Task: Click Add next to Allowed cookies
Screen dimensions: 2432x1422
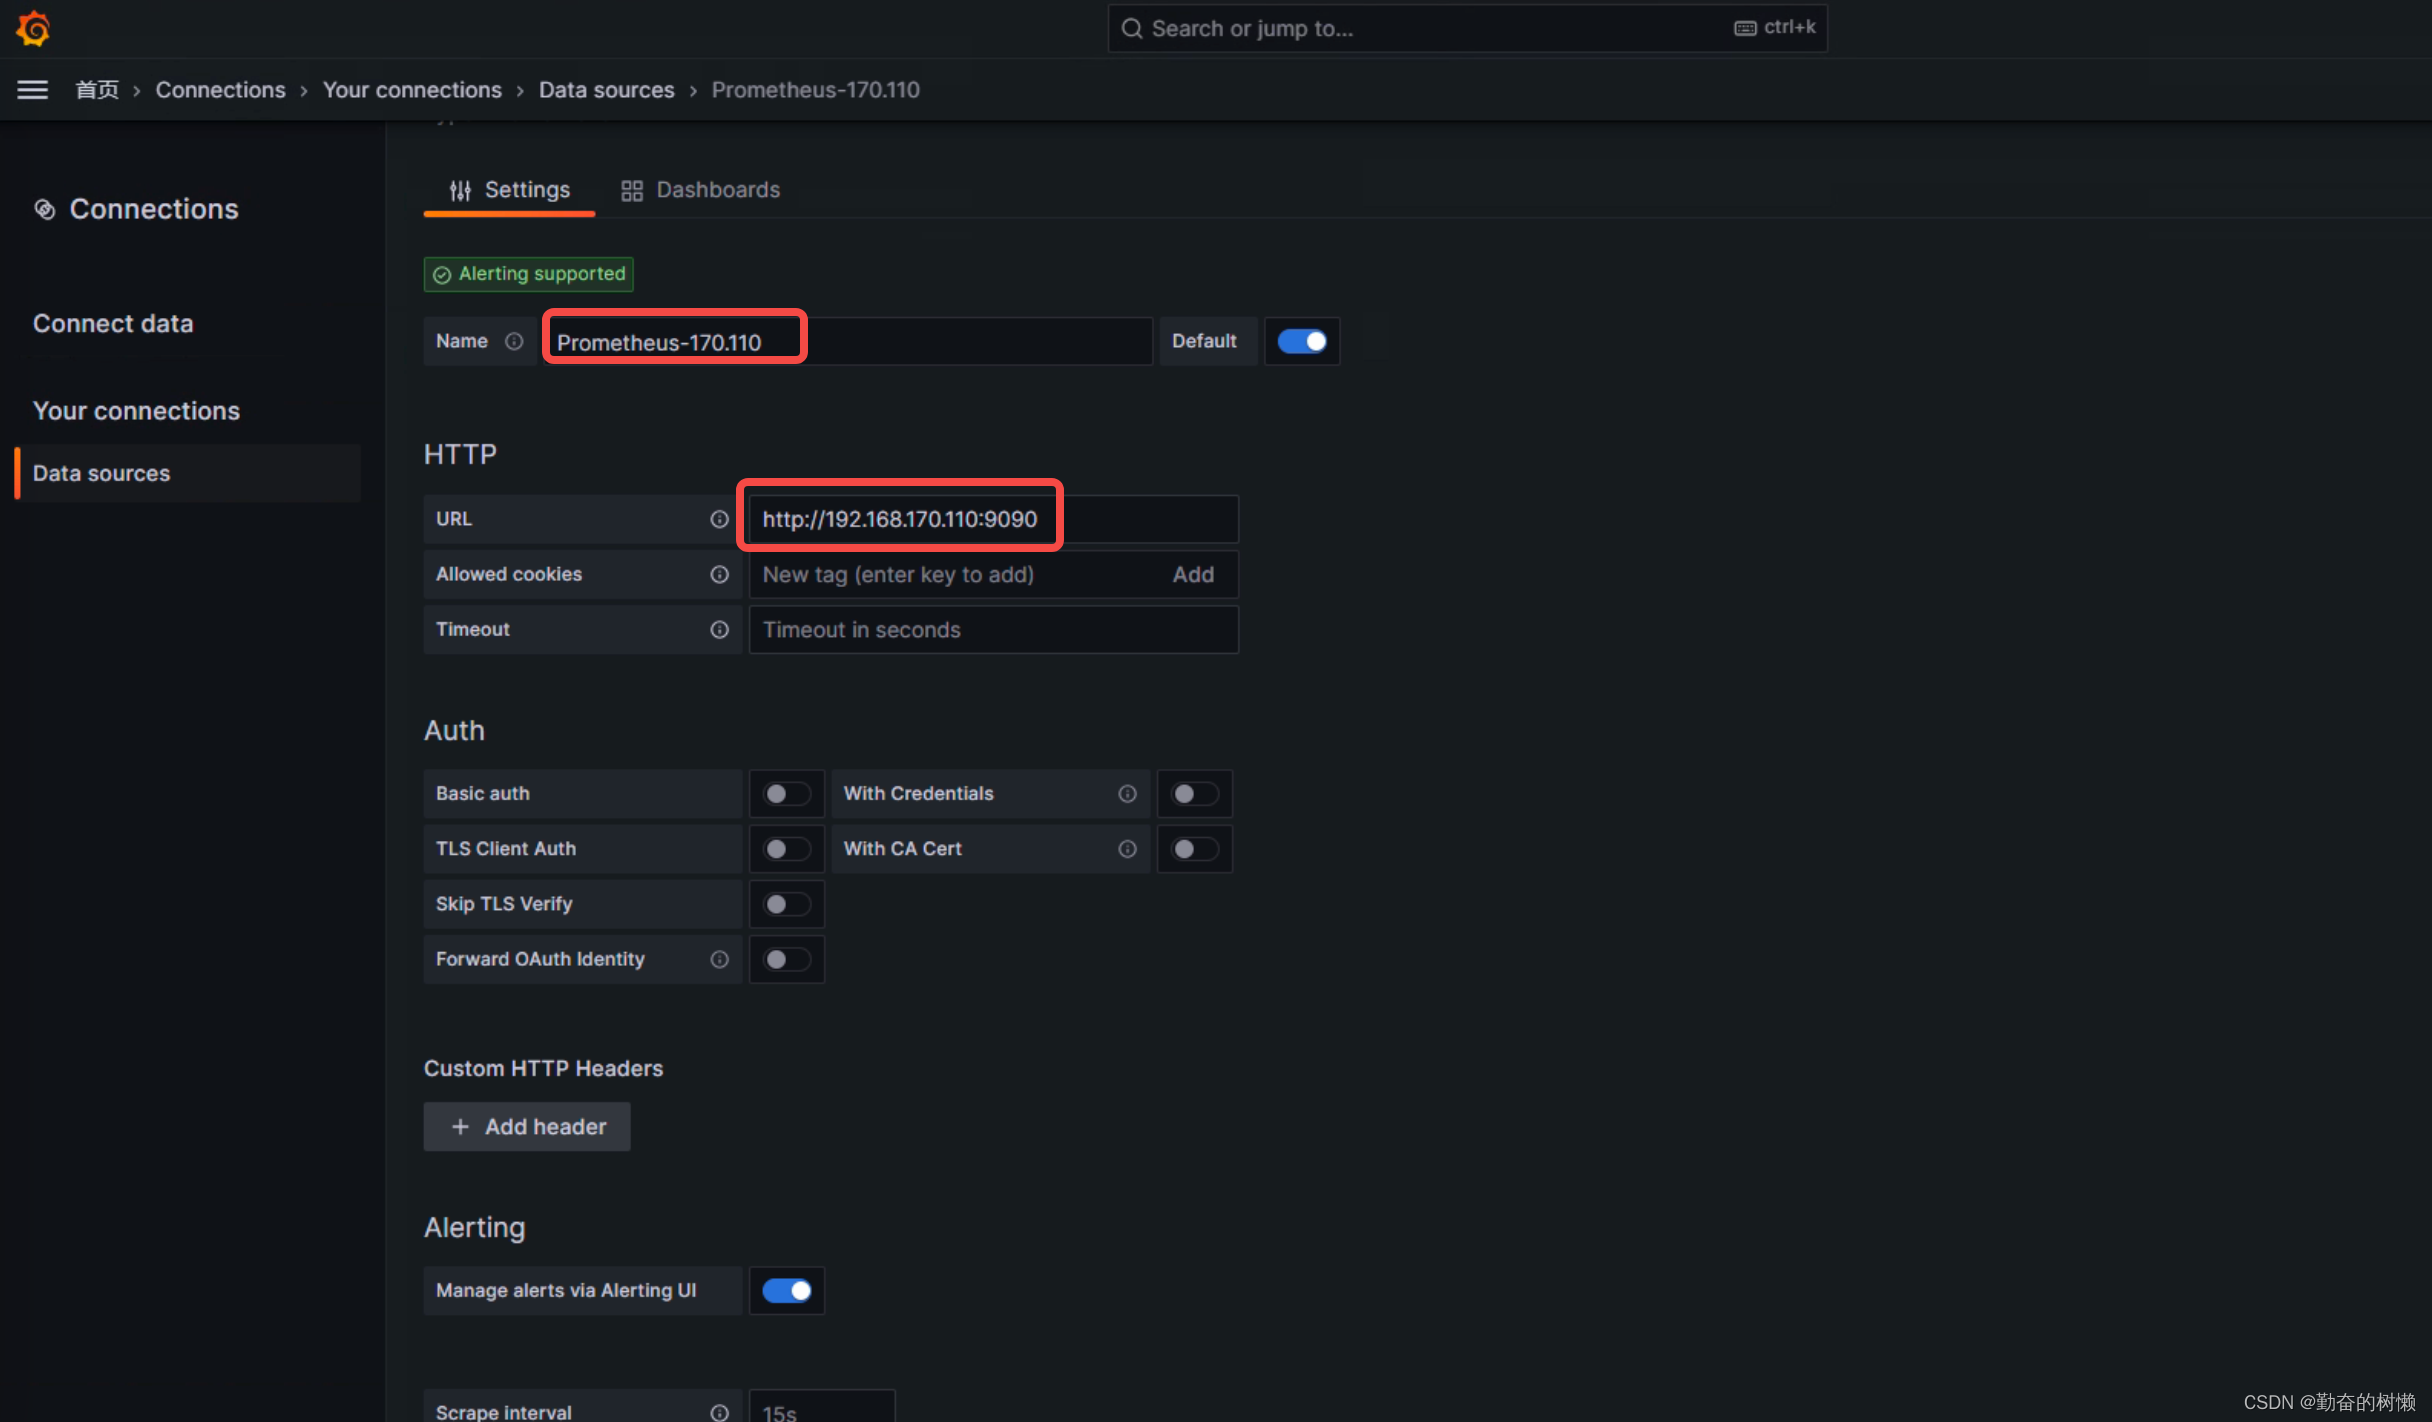Action: point(1193,575)
